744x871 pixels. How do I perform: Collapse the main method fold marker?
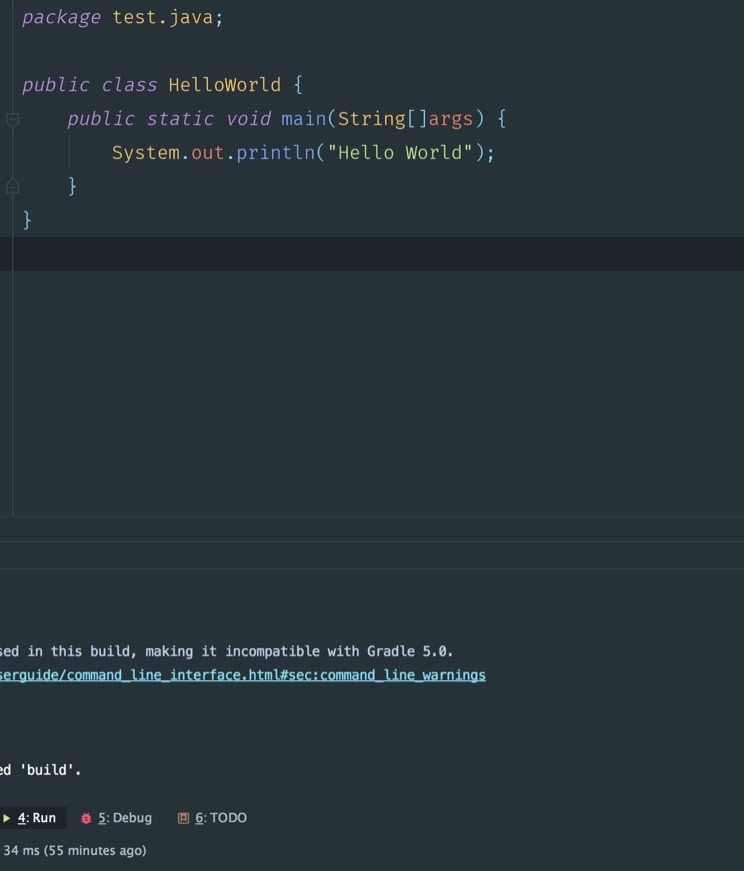coord(13,119)
